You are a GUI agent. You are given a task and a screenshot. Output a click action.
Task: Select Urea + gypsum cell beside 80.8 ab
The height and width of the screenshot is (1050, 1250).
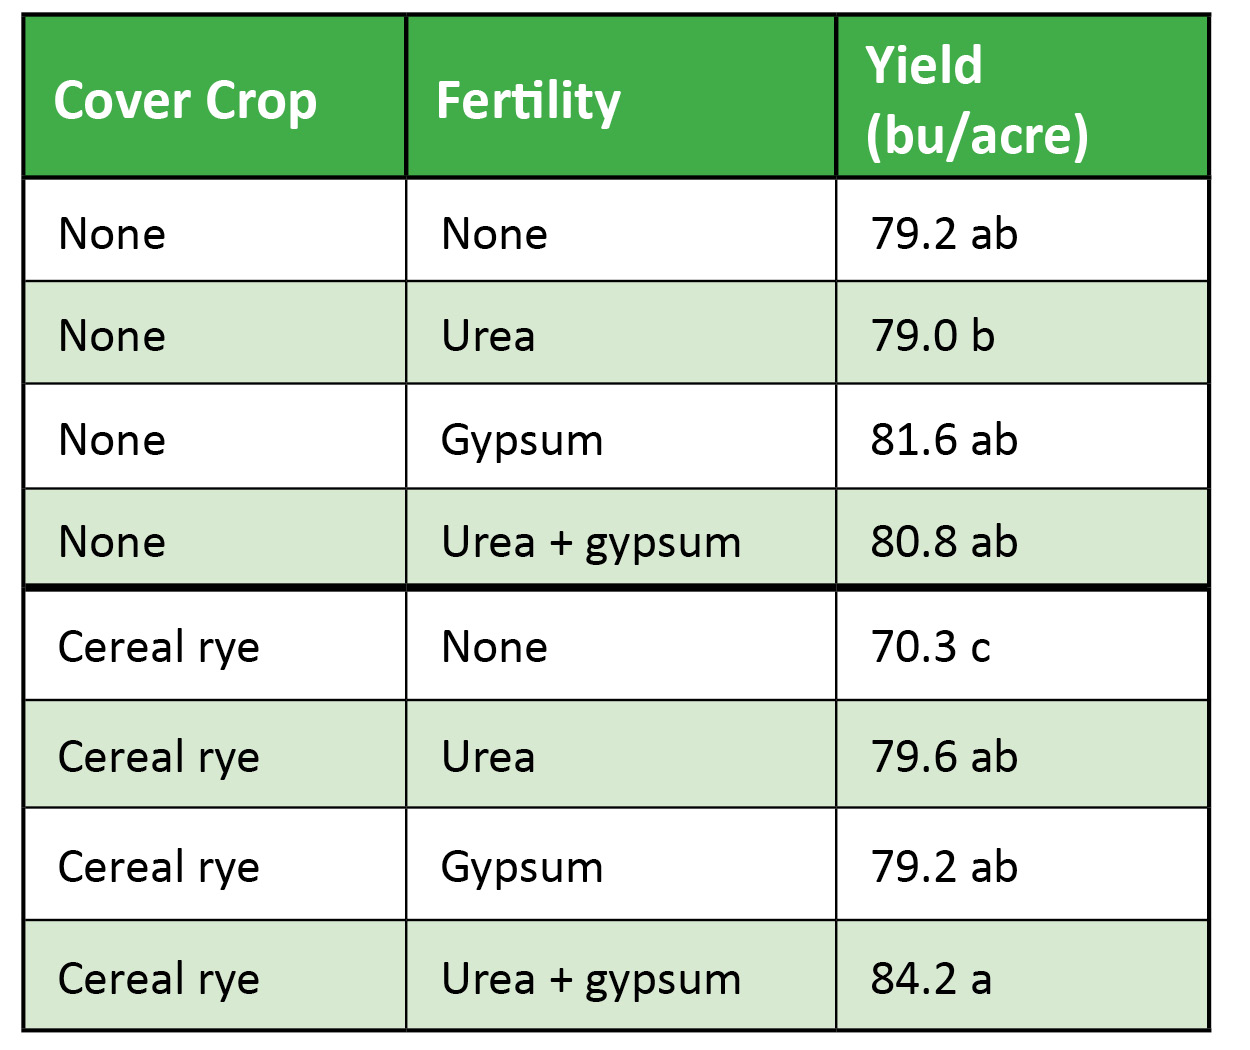[x=591, y=542]
